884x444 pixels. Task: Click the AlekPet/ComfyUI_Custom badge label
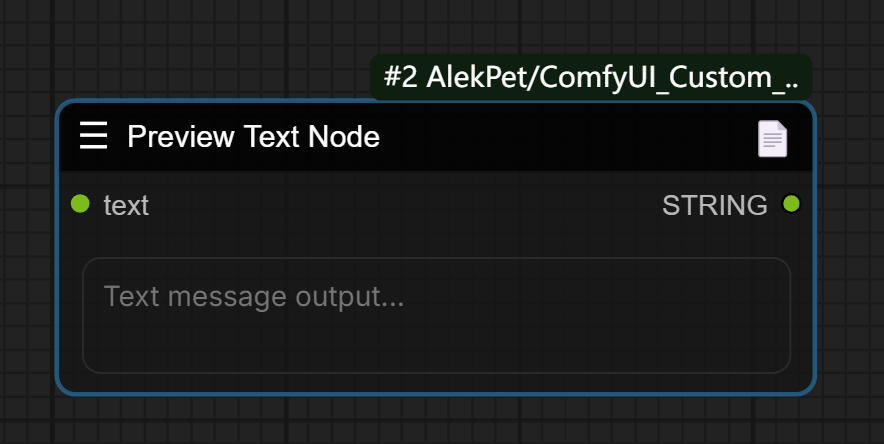[x=598, y=78]
